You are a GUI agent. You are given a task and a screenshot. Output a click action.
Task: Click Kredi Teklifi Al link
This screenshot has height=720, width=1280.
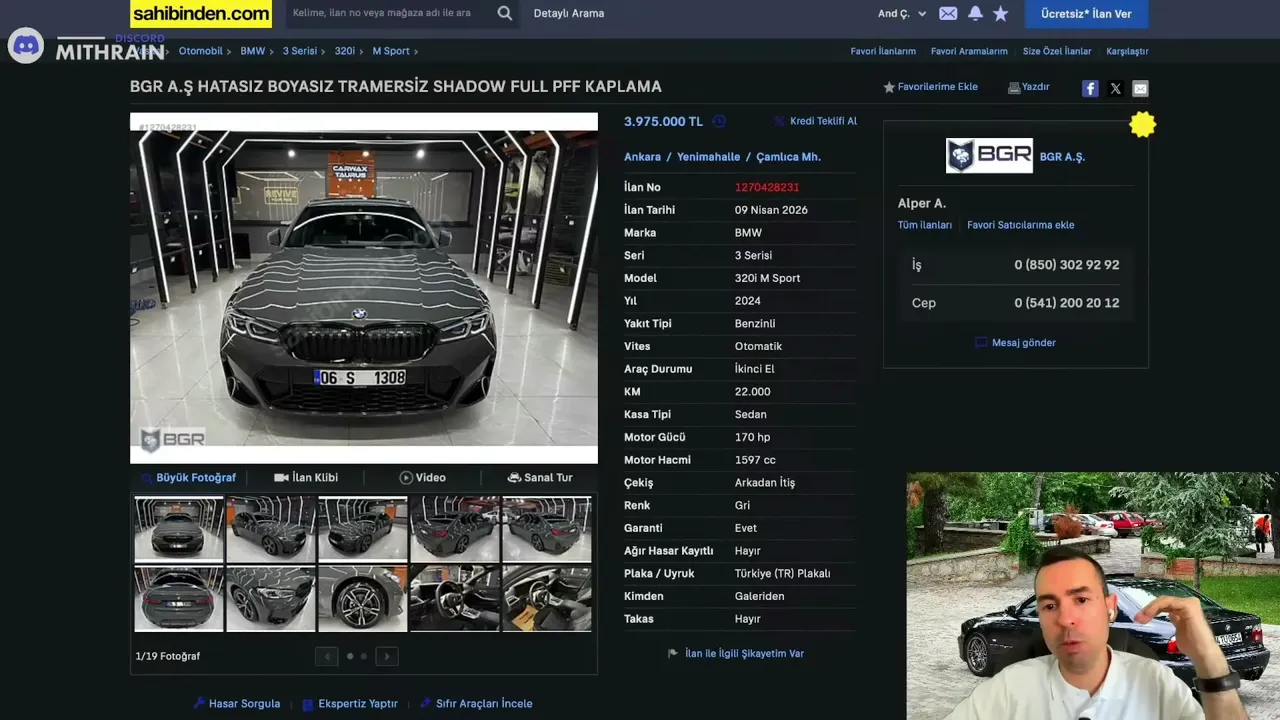tap(815, 121)
